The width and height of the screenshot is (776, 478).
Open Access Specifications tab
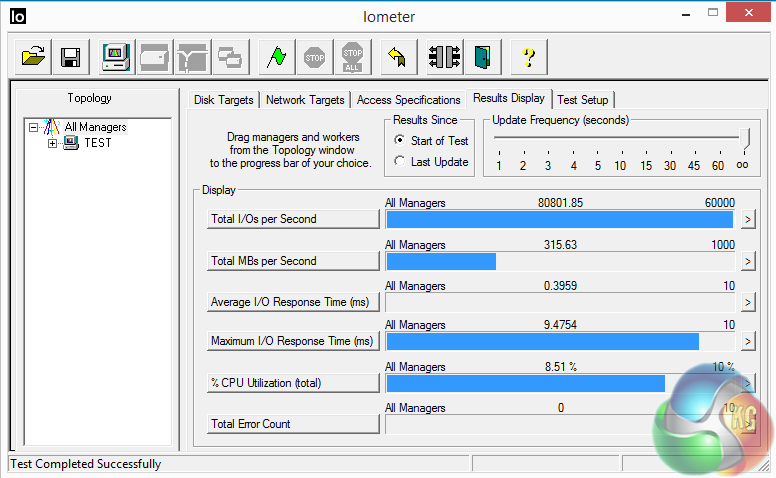coord(408,100)
